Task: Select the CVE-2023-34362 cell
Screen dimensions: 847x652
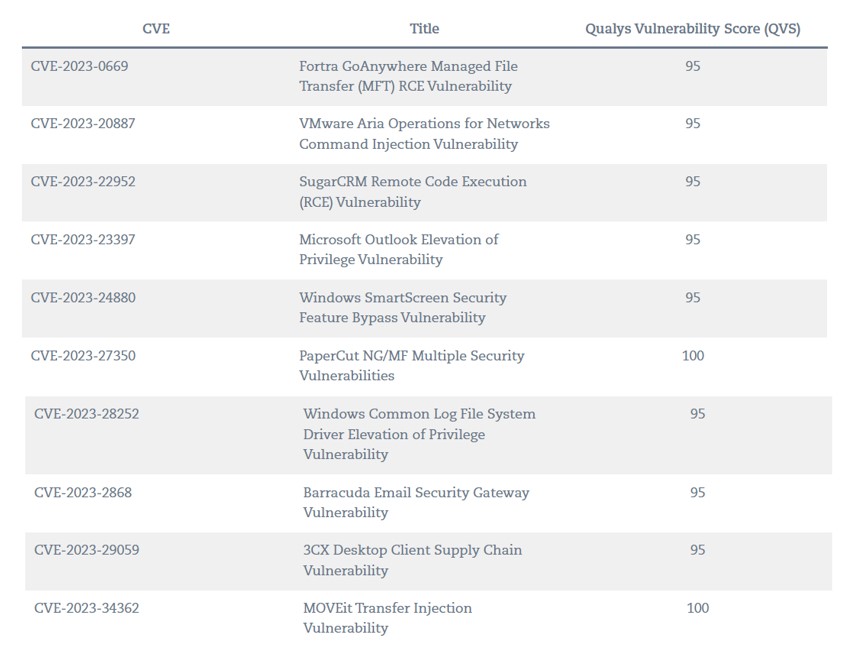Action: (x=86, y=608)
